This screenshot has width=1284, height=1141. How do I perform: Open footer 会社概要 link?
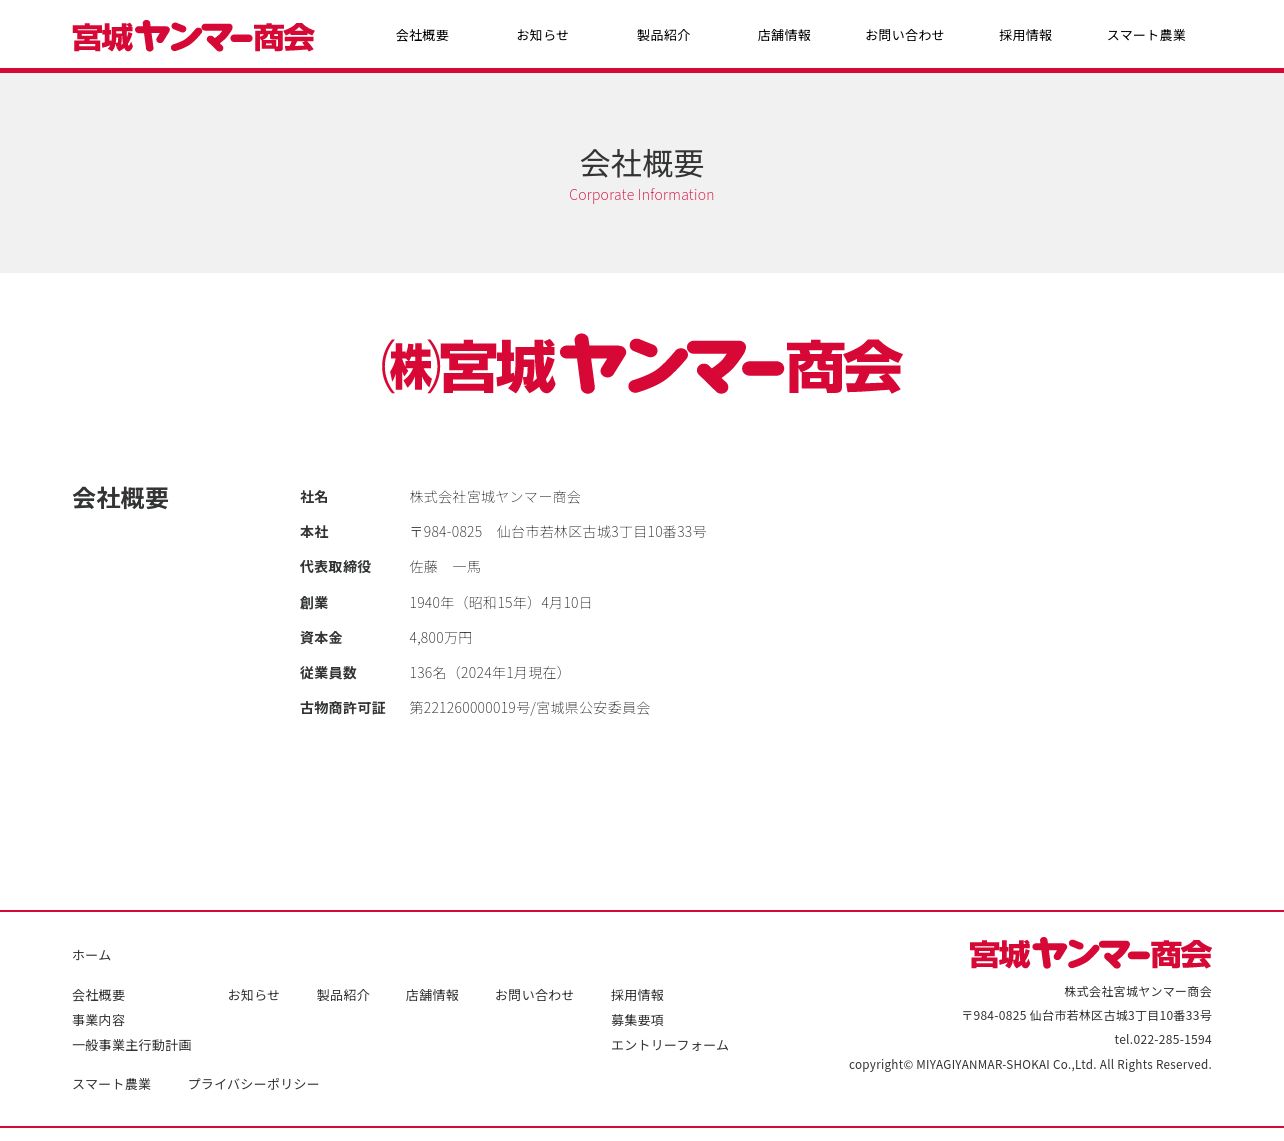click(98, 995)
